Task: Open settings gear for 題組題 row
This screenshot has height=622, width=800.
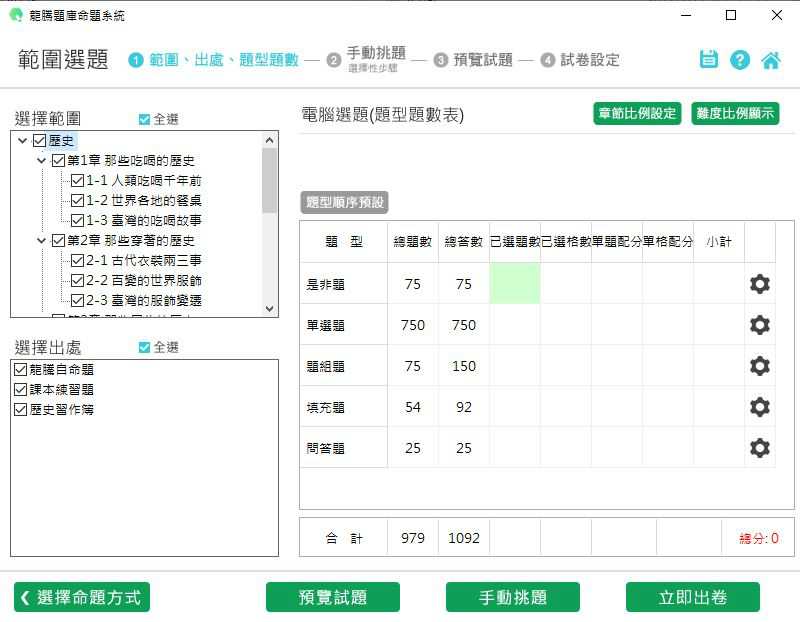Action: pos(760,366)
